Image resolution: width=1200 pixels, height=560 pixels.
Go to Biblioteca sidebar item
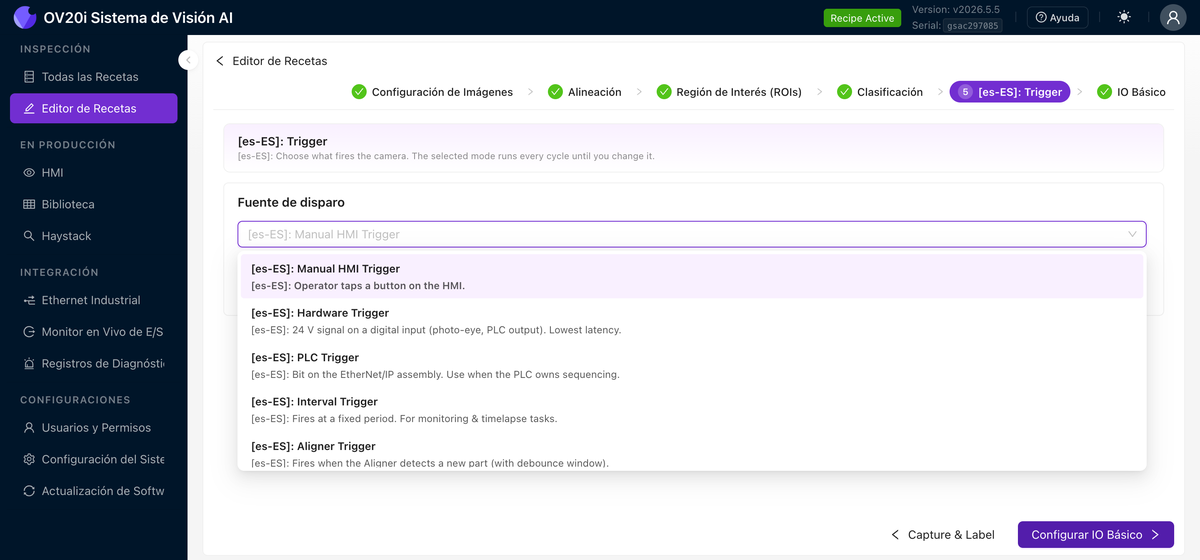point(94,204)
